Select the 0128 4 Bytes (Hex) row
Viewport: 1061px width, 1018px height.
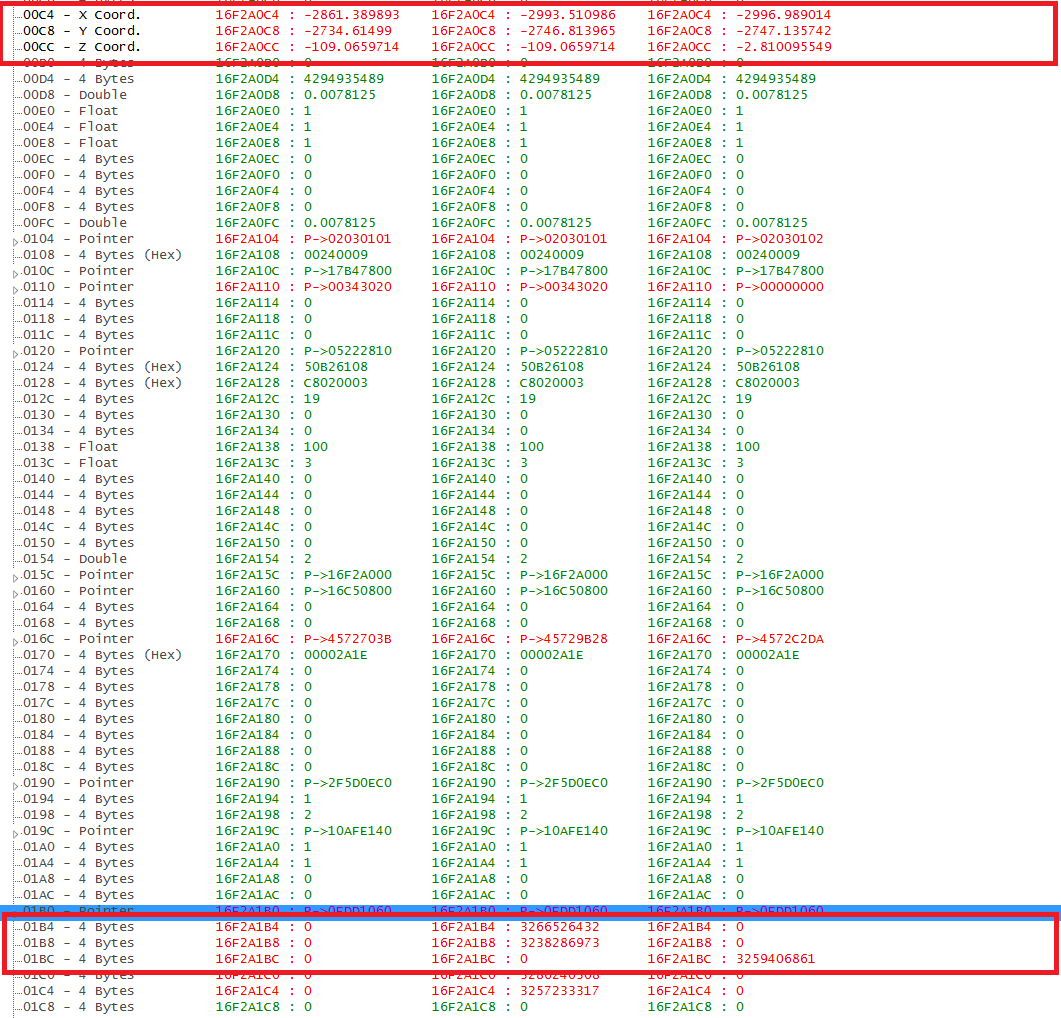(x=102, y=382)
